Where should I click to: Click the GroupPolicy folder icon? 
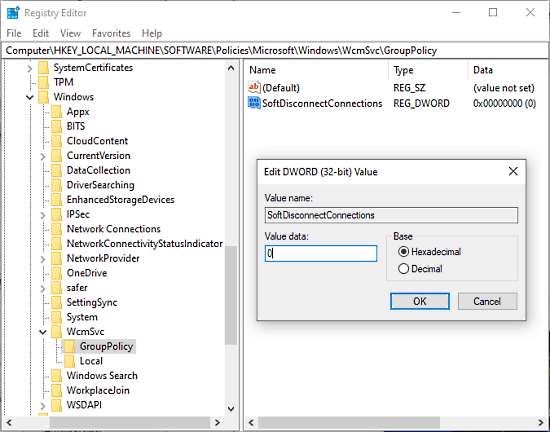69,346
